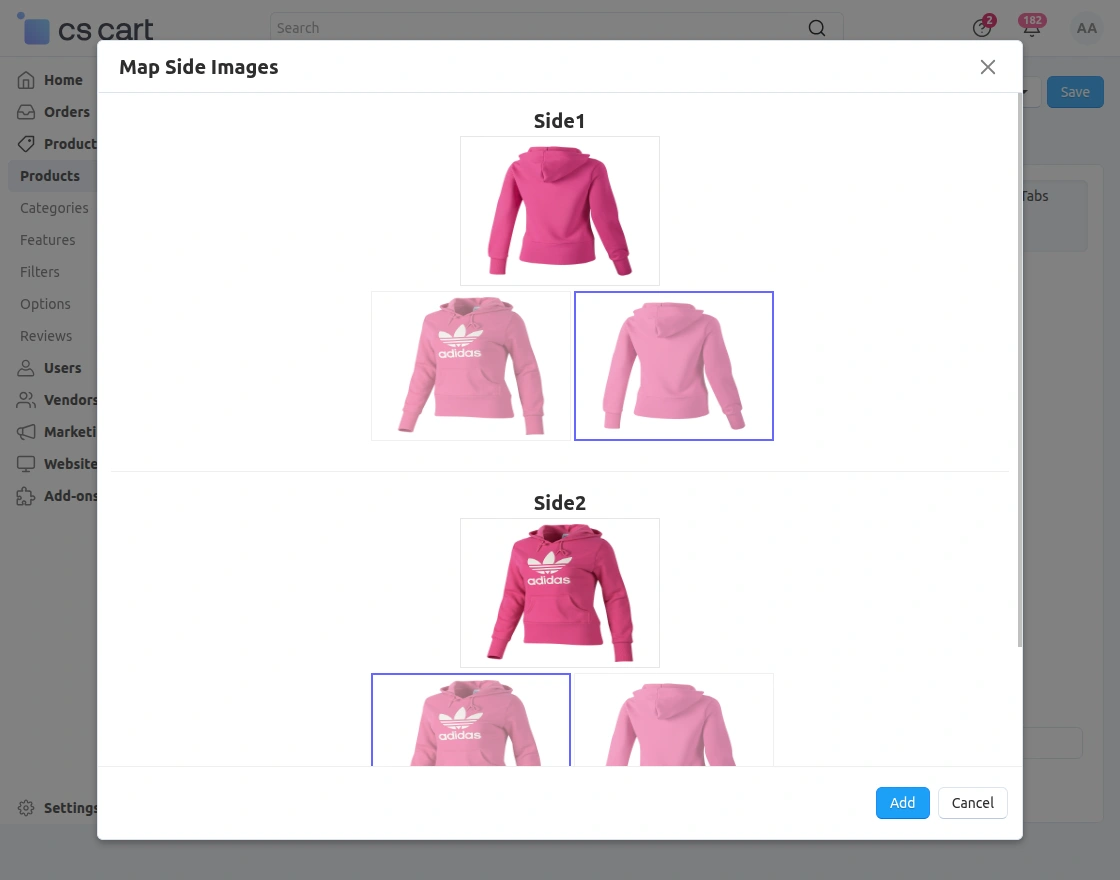Dismiss the dialog using Cancel
This screenshot has width=1120, height=880.
click(972, 803)
